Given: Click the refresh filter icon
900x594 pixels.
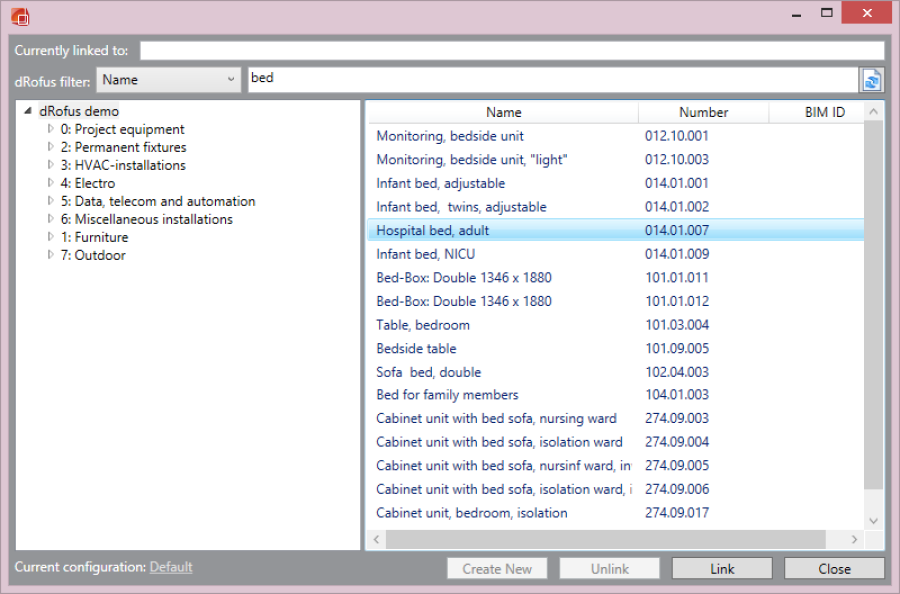Looking at the screenshot, I should (872, 80).
